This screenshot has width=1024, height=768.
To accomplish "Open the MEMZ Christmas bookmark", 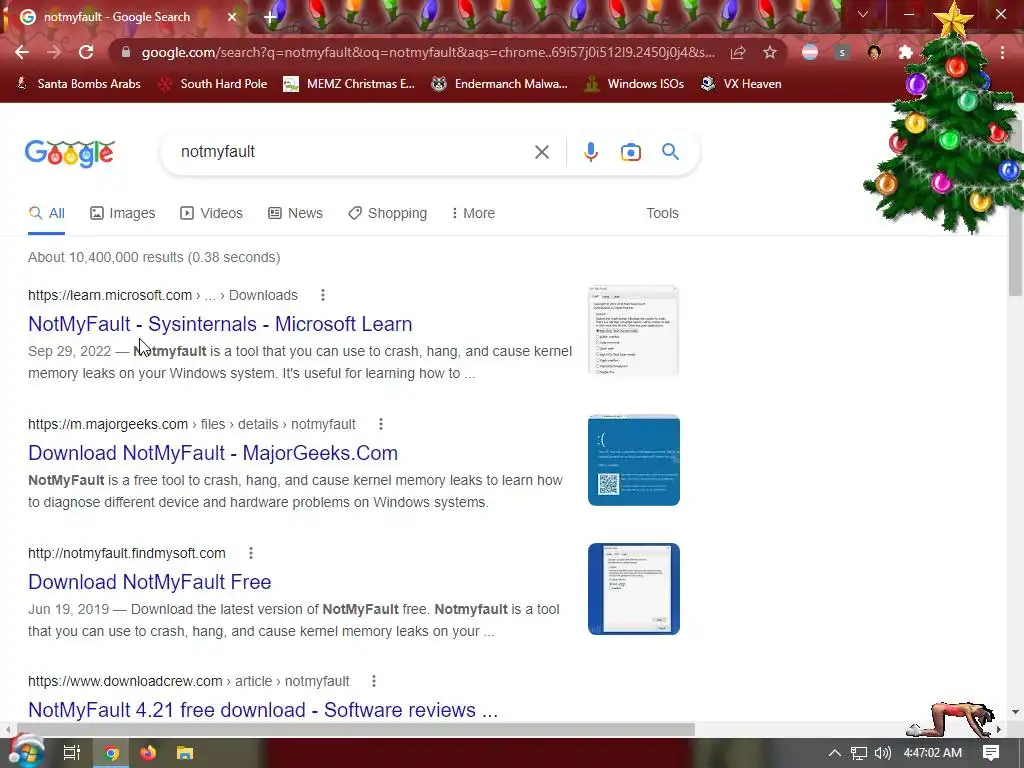I will 349,84.
